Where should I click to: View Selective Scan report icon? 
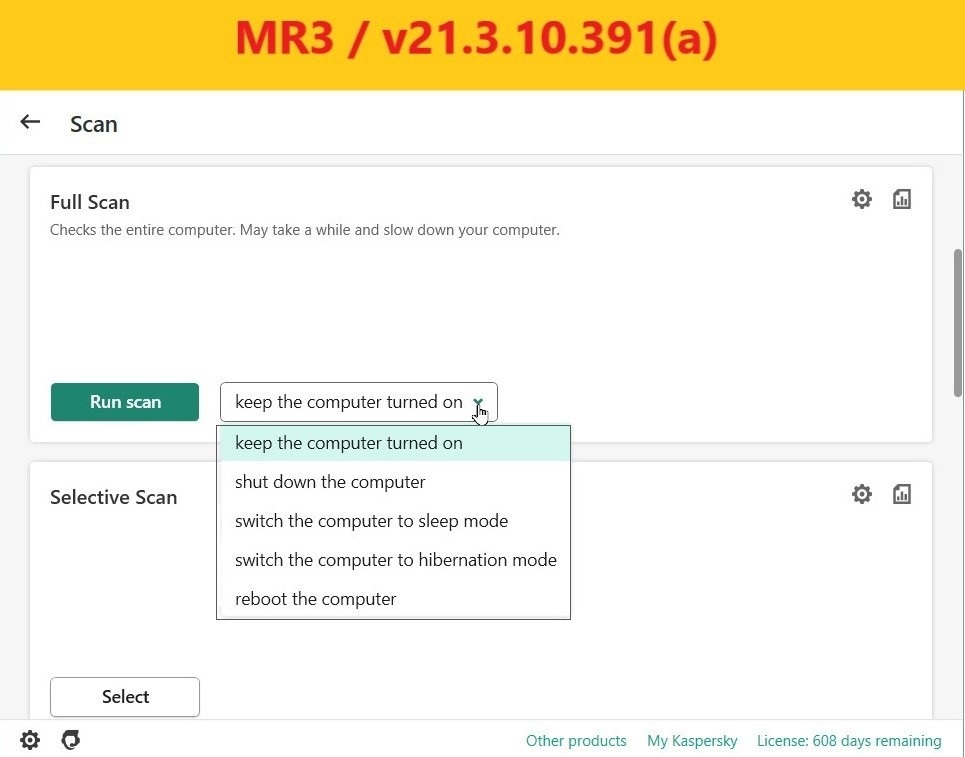902,494
